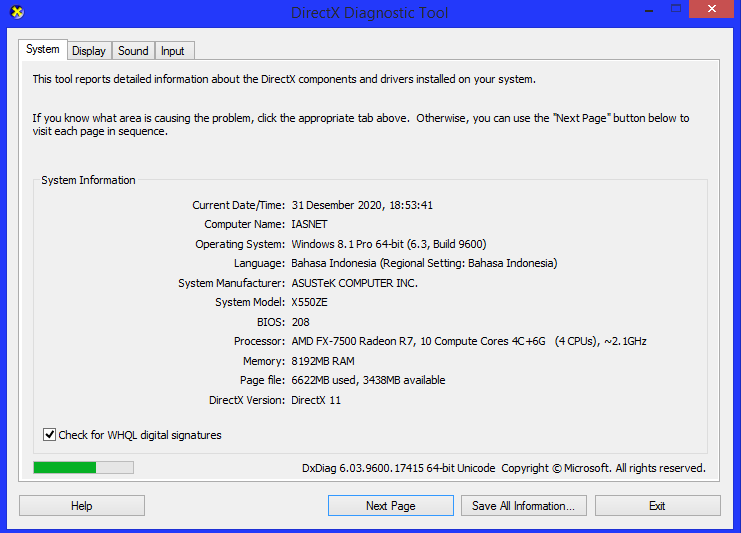Click the Processor label
Screen dimensions: 741x533
pos(259,341)
